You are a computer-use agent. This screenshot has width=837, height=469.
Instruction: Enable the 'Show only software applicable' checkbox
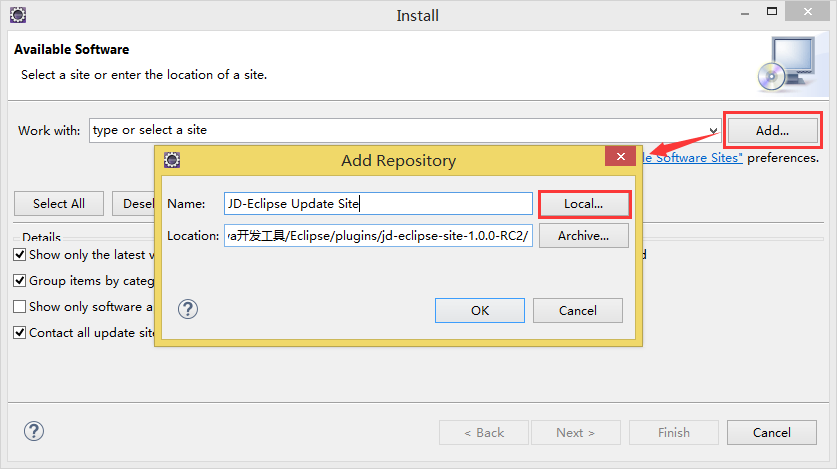(20, 307)
